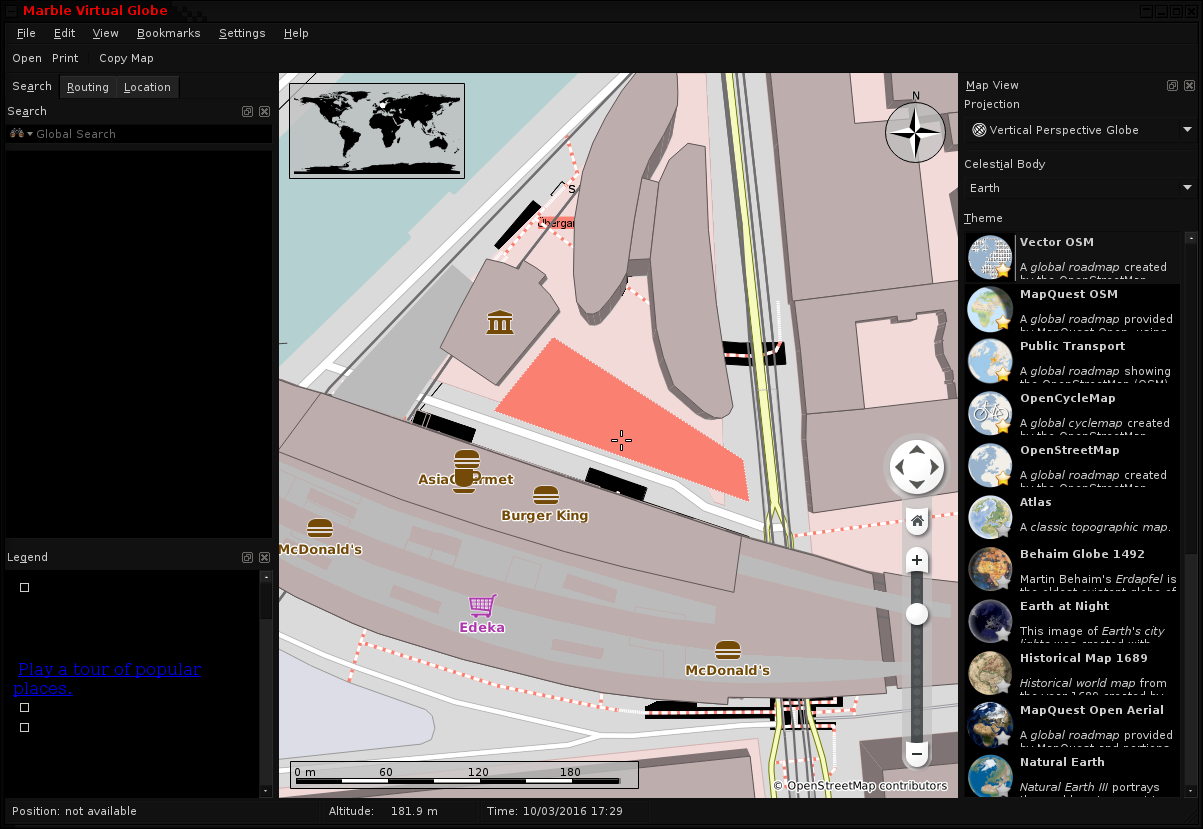Click the map scale bar
This screenshot has width=1203, height=829.
click(x=465, y=775)
